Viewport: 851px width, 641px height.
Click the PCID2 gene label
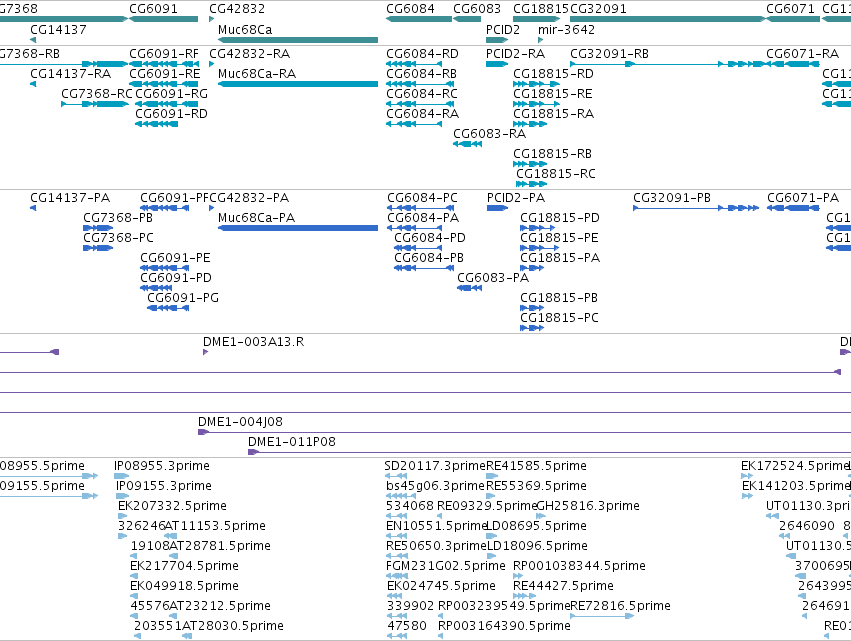coord(503,29)
